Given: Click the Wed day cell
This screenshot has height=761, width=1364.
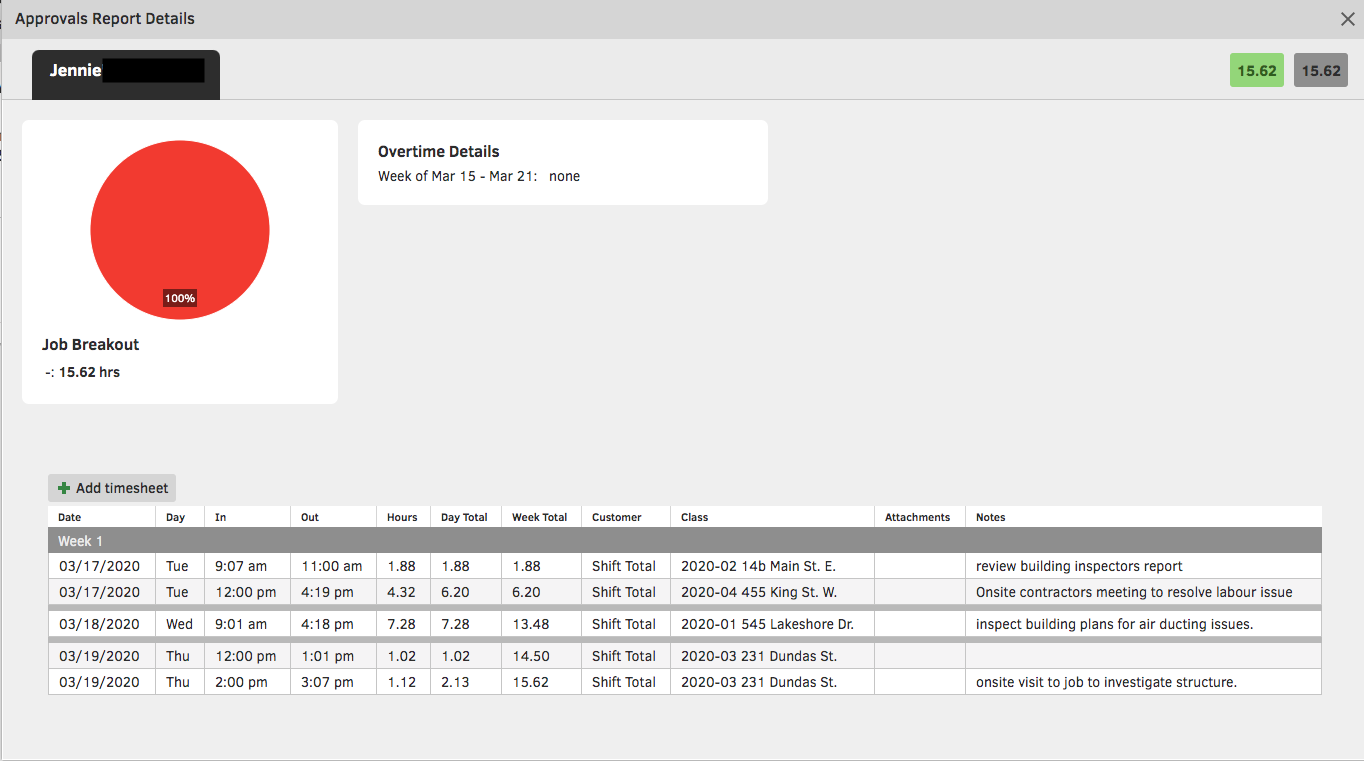Looking at the screenshot, I should pyautogui.click(x=180, y=624).
